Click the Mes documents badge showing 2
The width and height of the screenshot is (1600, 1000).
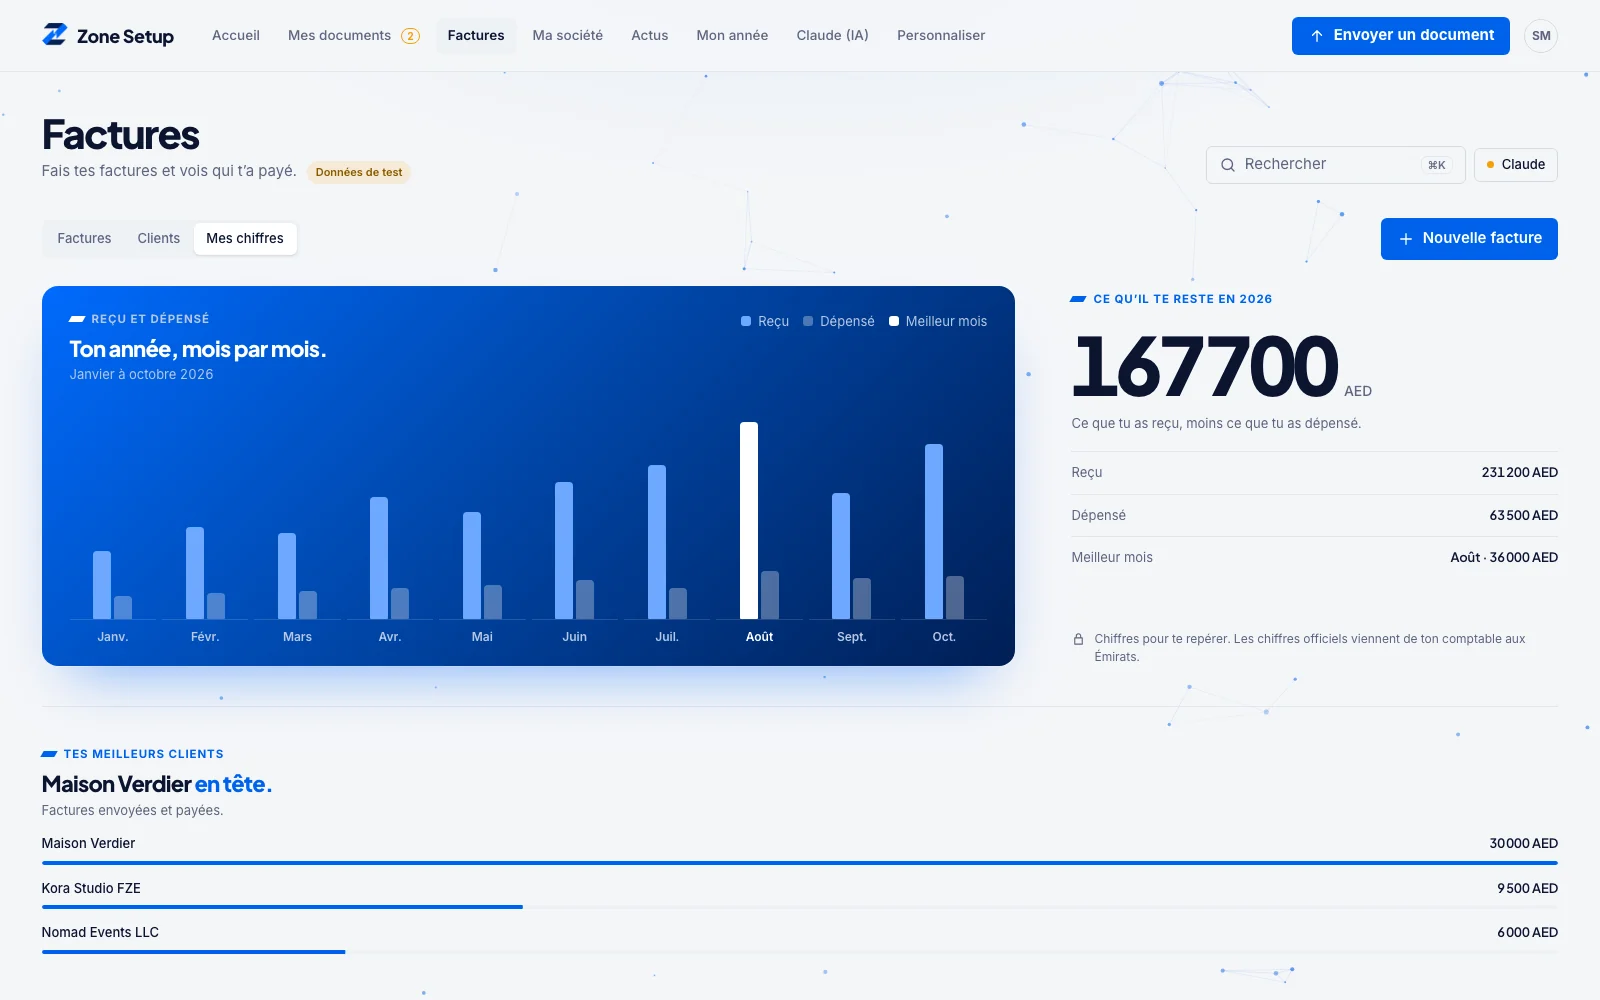tap(410, 36)
